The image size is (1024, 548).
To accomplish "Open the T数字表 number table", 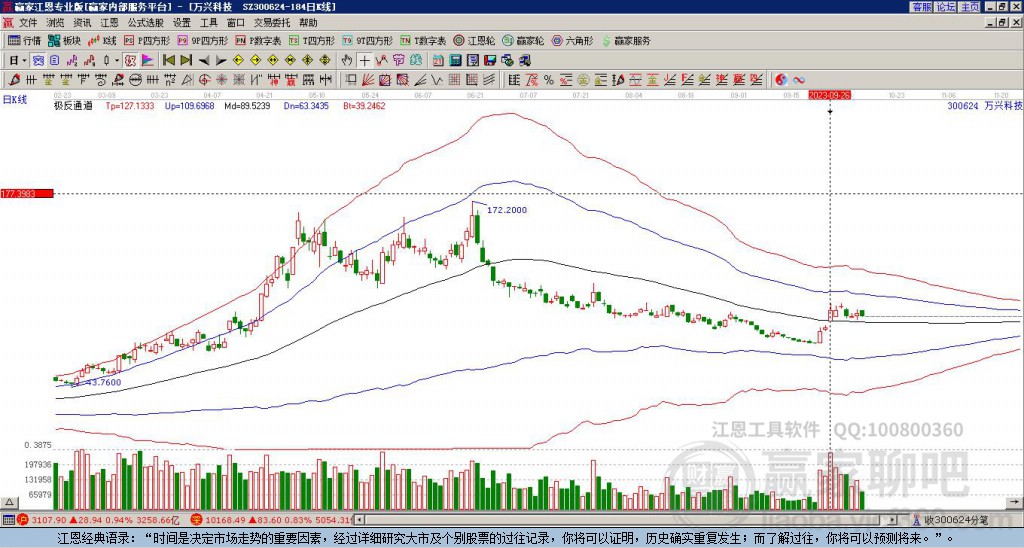I will (423, 40).
